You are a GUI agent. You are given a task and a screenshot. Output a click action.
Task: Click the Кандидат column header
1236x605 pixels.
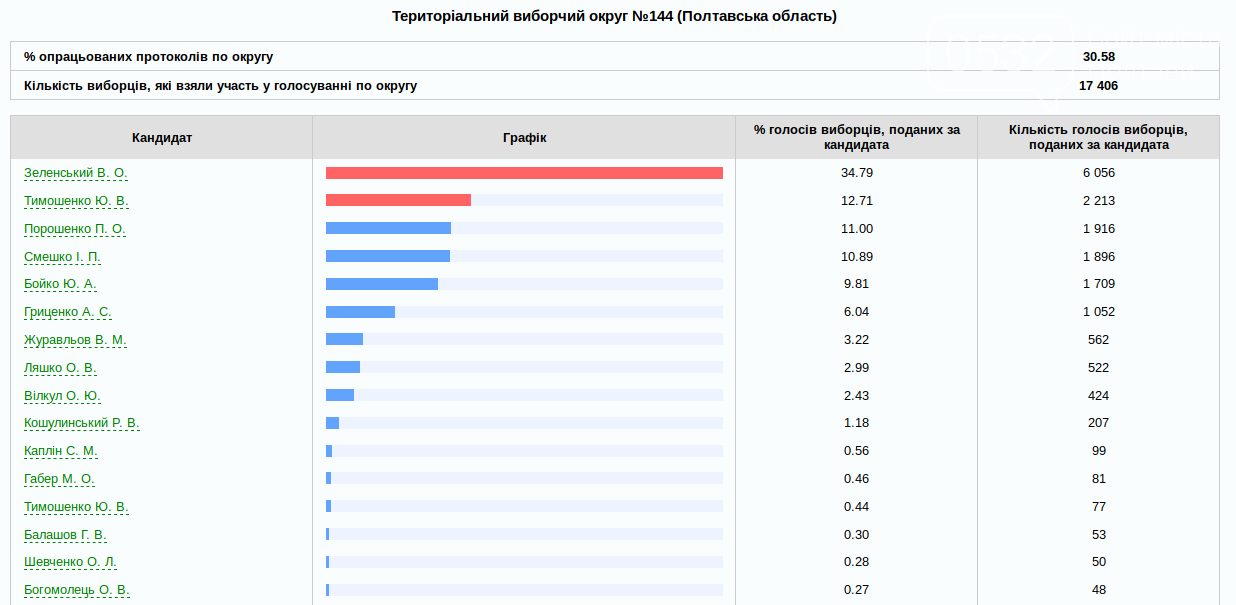click(x=162, y=138)
